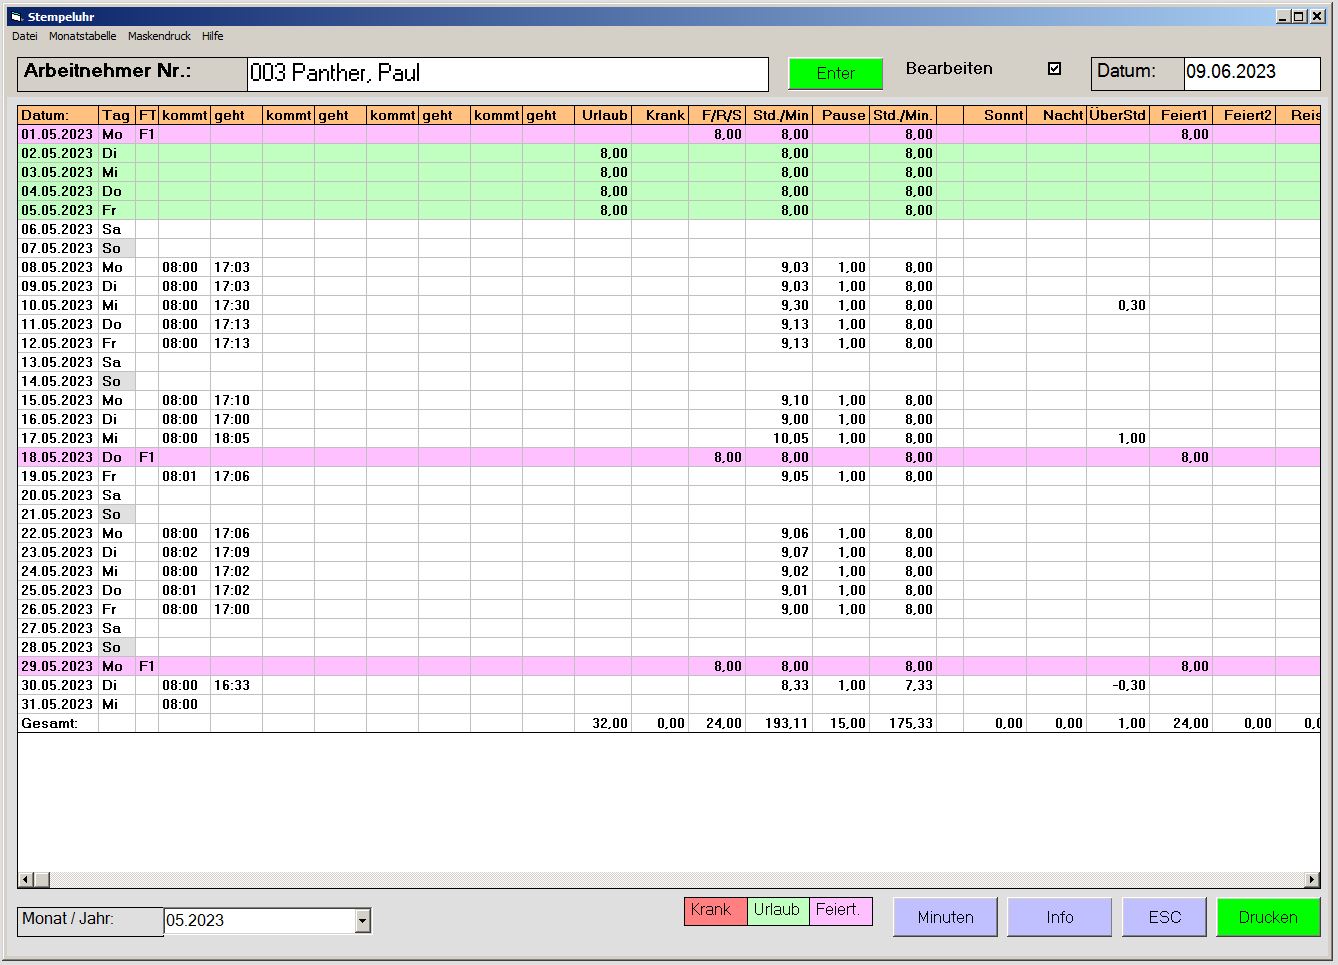Image resolution: width=1338 pixels, height=965 pixels.
Task: Open the Maskendruck menu
Action: pos(159,36)
